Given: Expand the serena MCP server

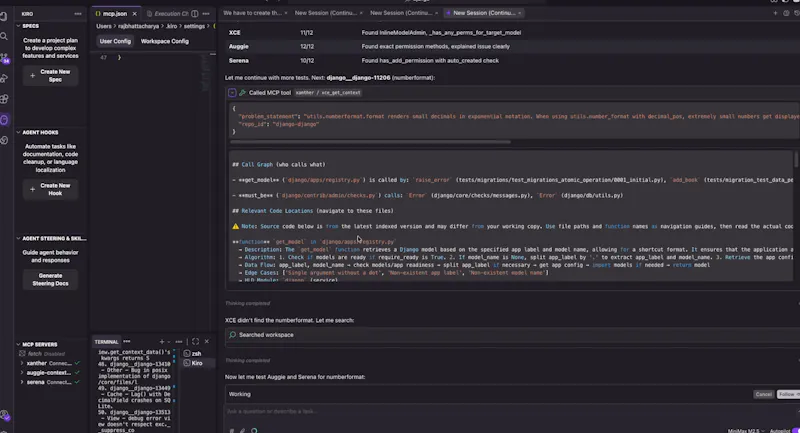Looking at the screenshot, I should coord(22,382).
